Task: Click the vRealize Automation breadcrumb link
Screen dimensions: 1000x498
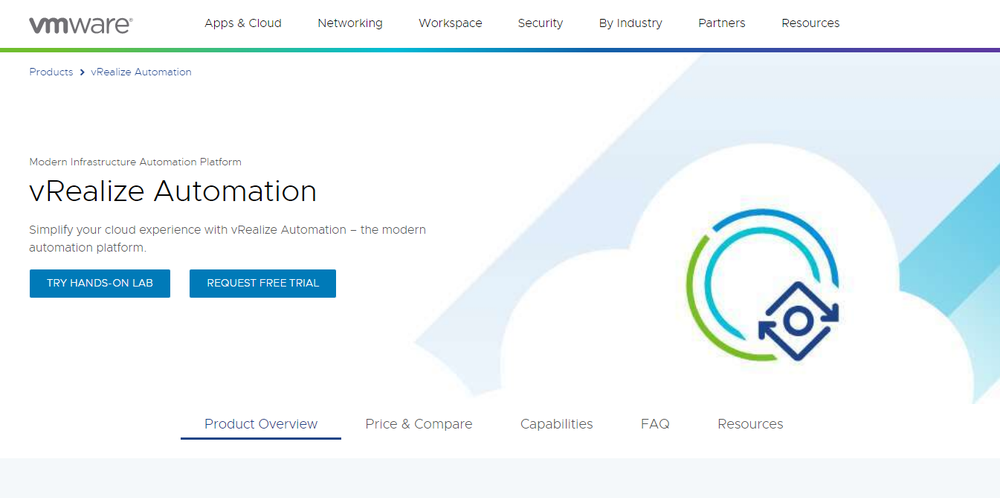Action: coord(141,72)
